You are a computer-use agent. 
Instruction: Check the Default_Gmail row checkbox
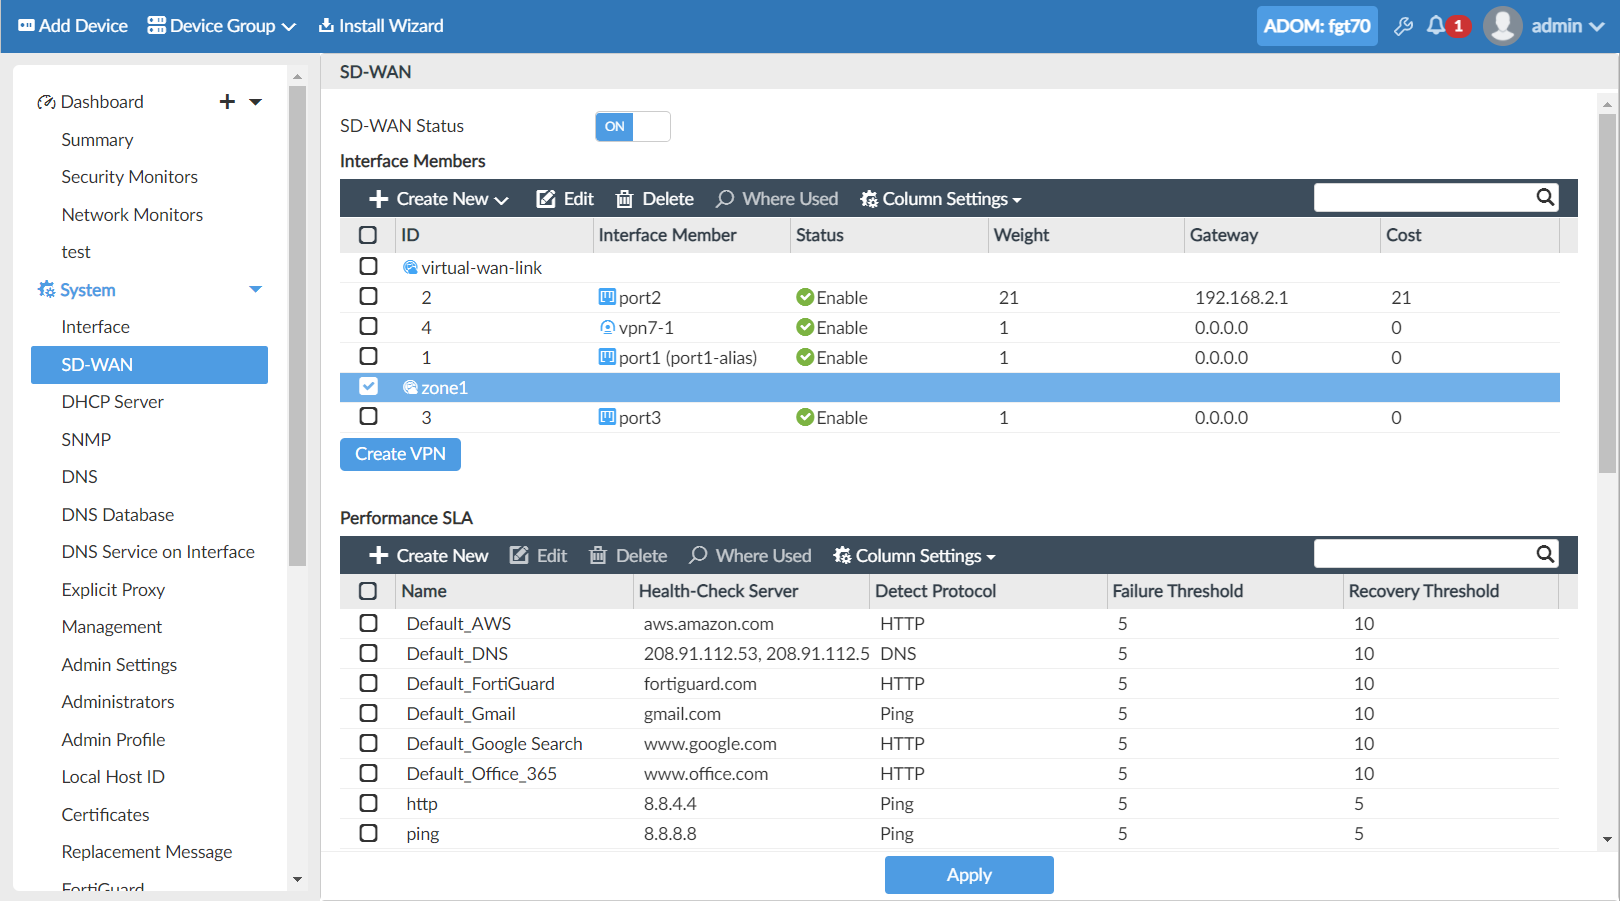[x=369, y=712]
